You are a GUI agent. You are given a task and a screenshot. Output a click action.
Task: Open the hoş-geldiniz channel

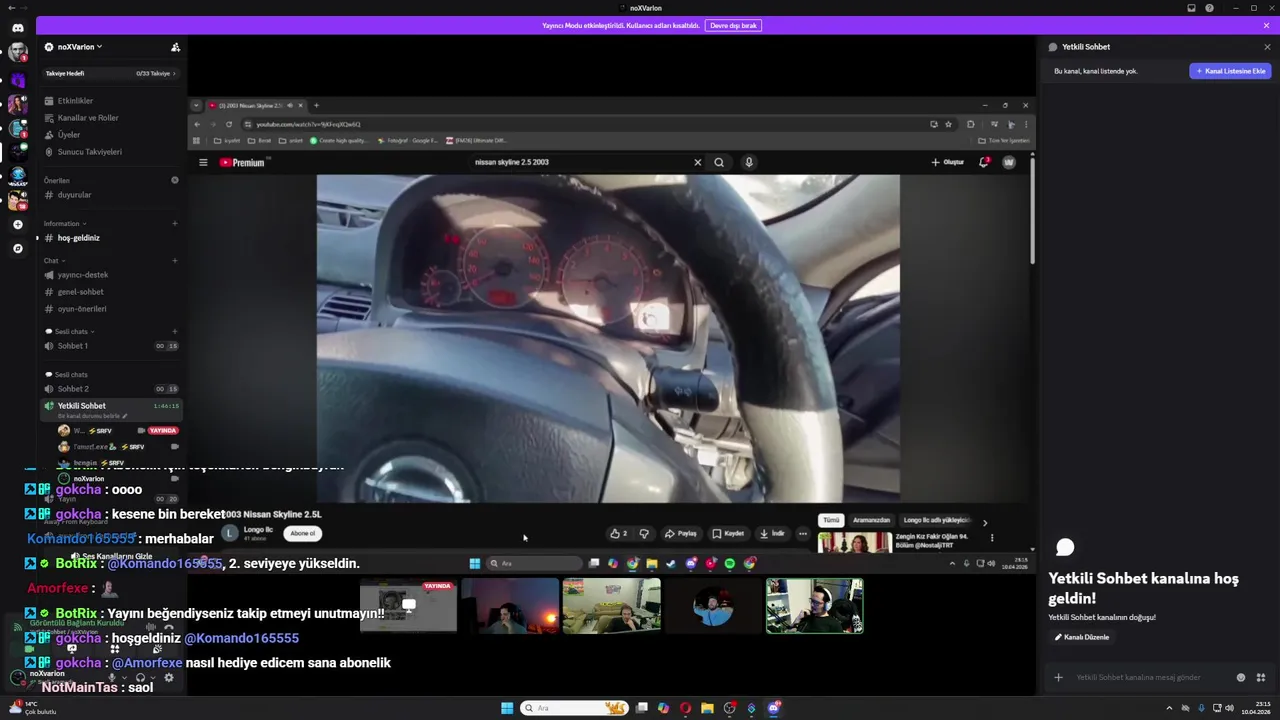click(110, 238)
